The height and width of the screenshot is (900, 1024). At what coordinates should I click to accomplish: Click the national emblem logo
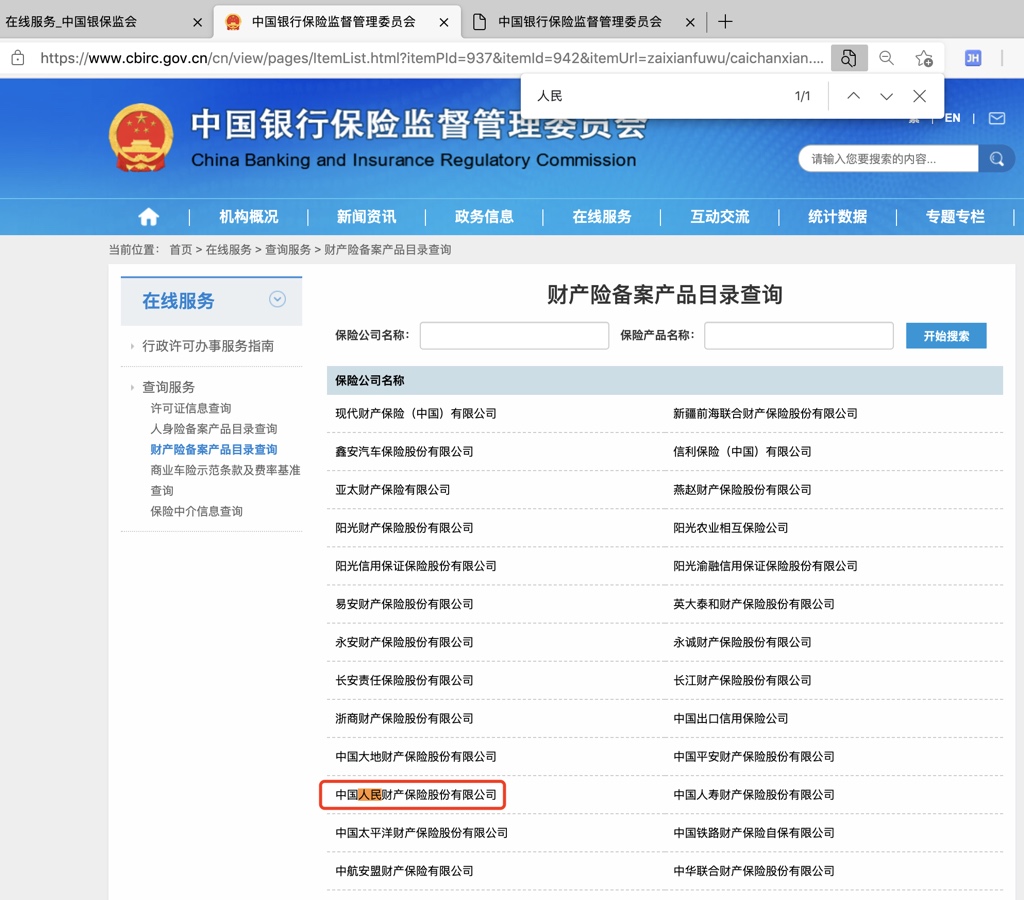click(140, 138)
